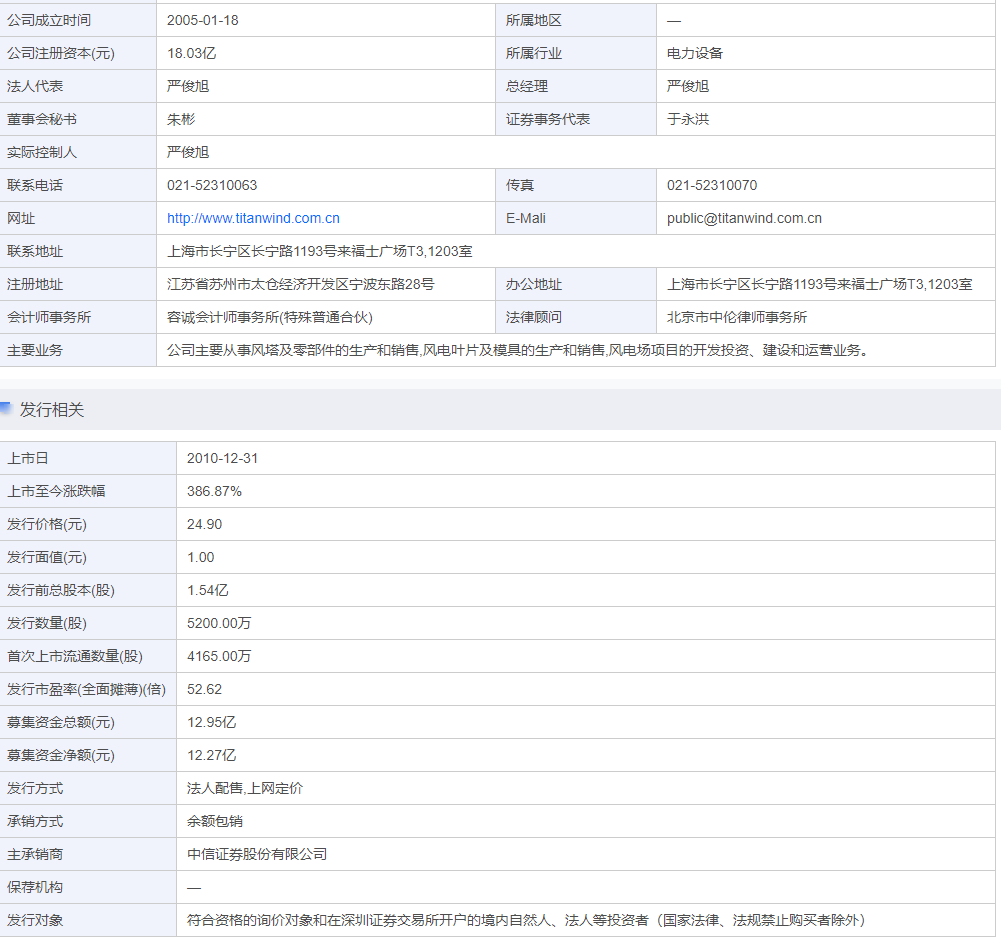Click the issue P/E ratio 52.62

click(x=204, y=689)
